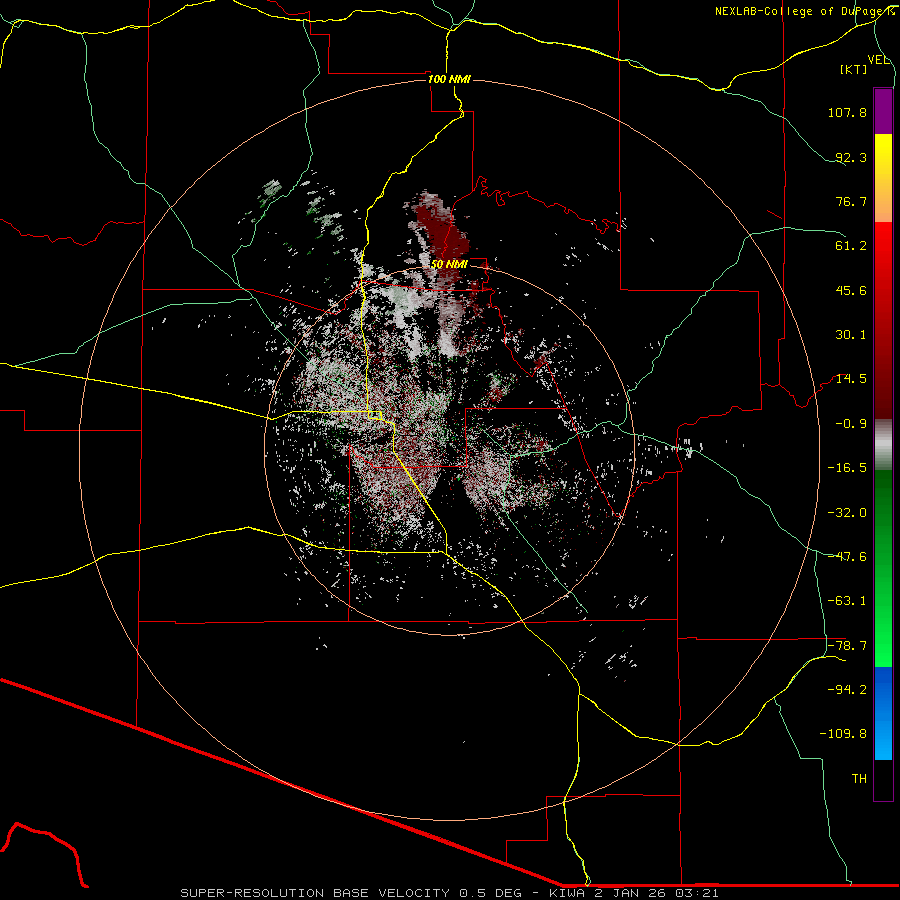900x900 pixels.
Task: Click the Super-Resolution Base Velocity caption
Action: (449, 893)
